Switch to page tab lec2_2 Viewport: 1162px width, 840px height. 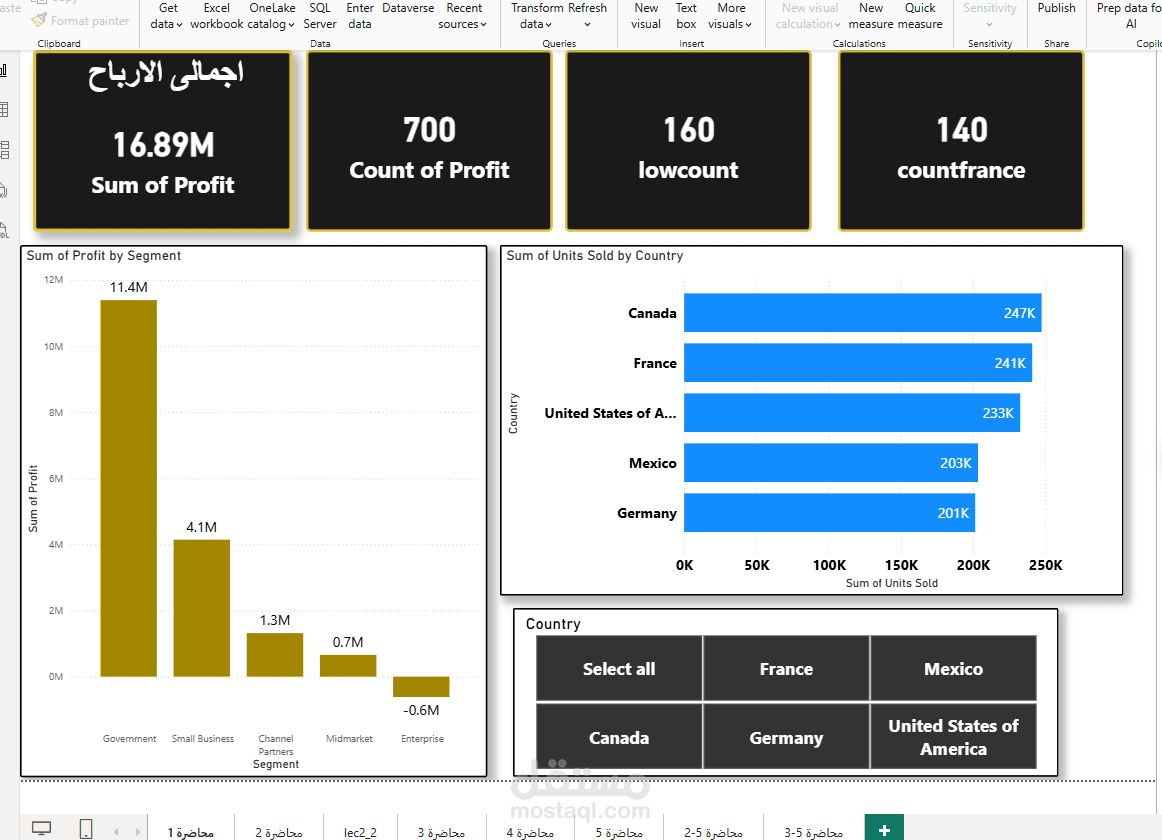pyautogui.click(x=360, y=833)
